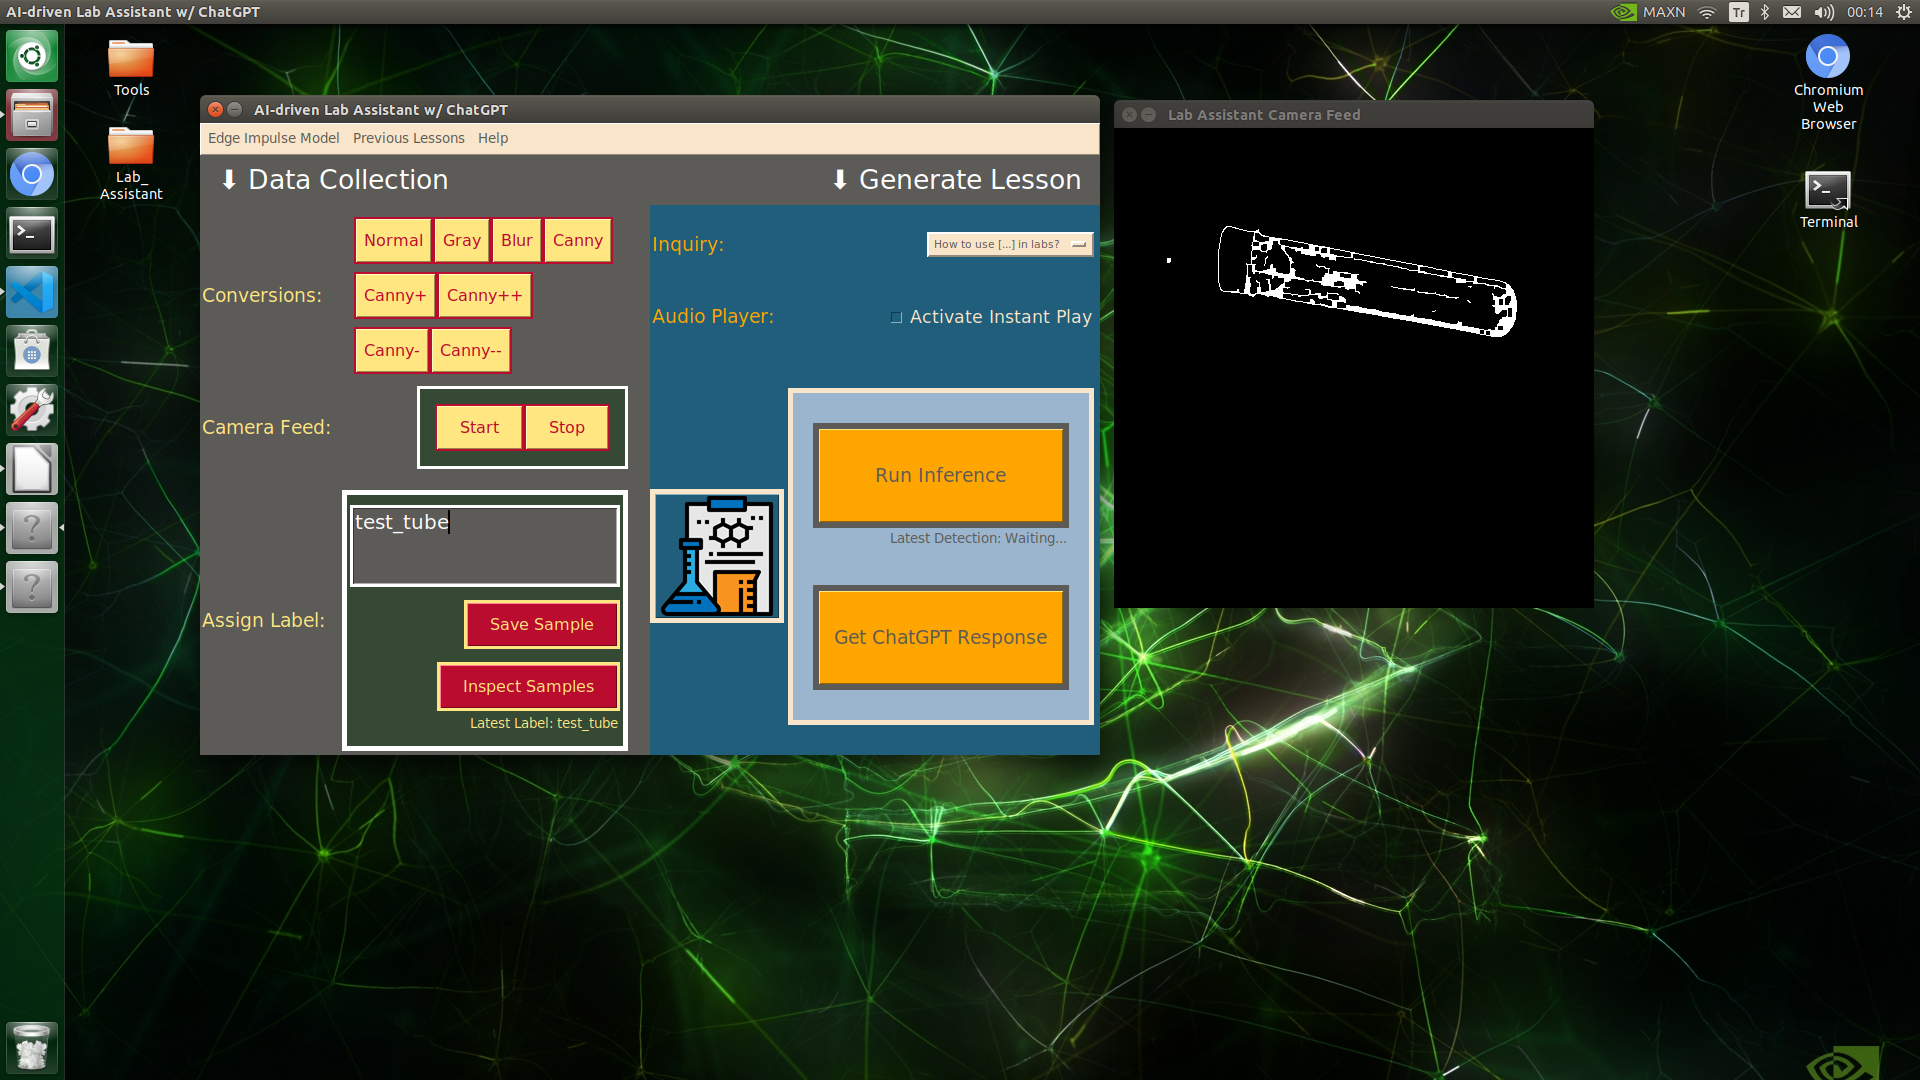This screenshot has height=1080, width=1920.
Task: Expand the Edge Impulse Model menu
Action: coord(273,137)
